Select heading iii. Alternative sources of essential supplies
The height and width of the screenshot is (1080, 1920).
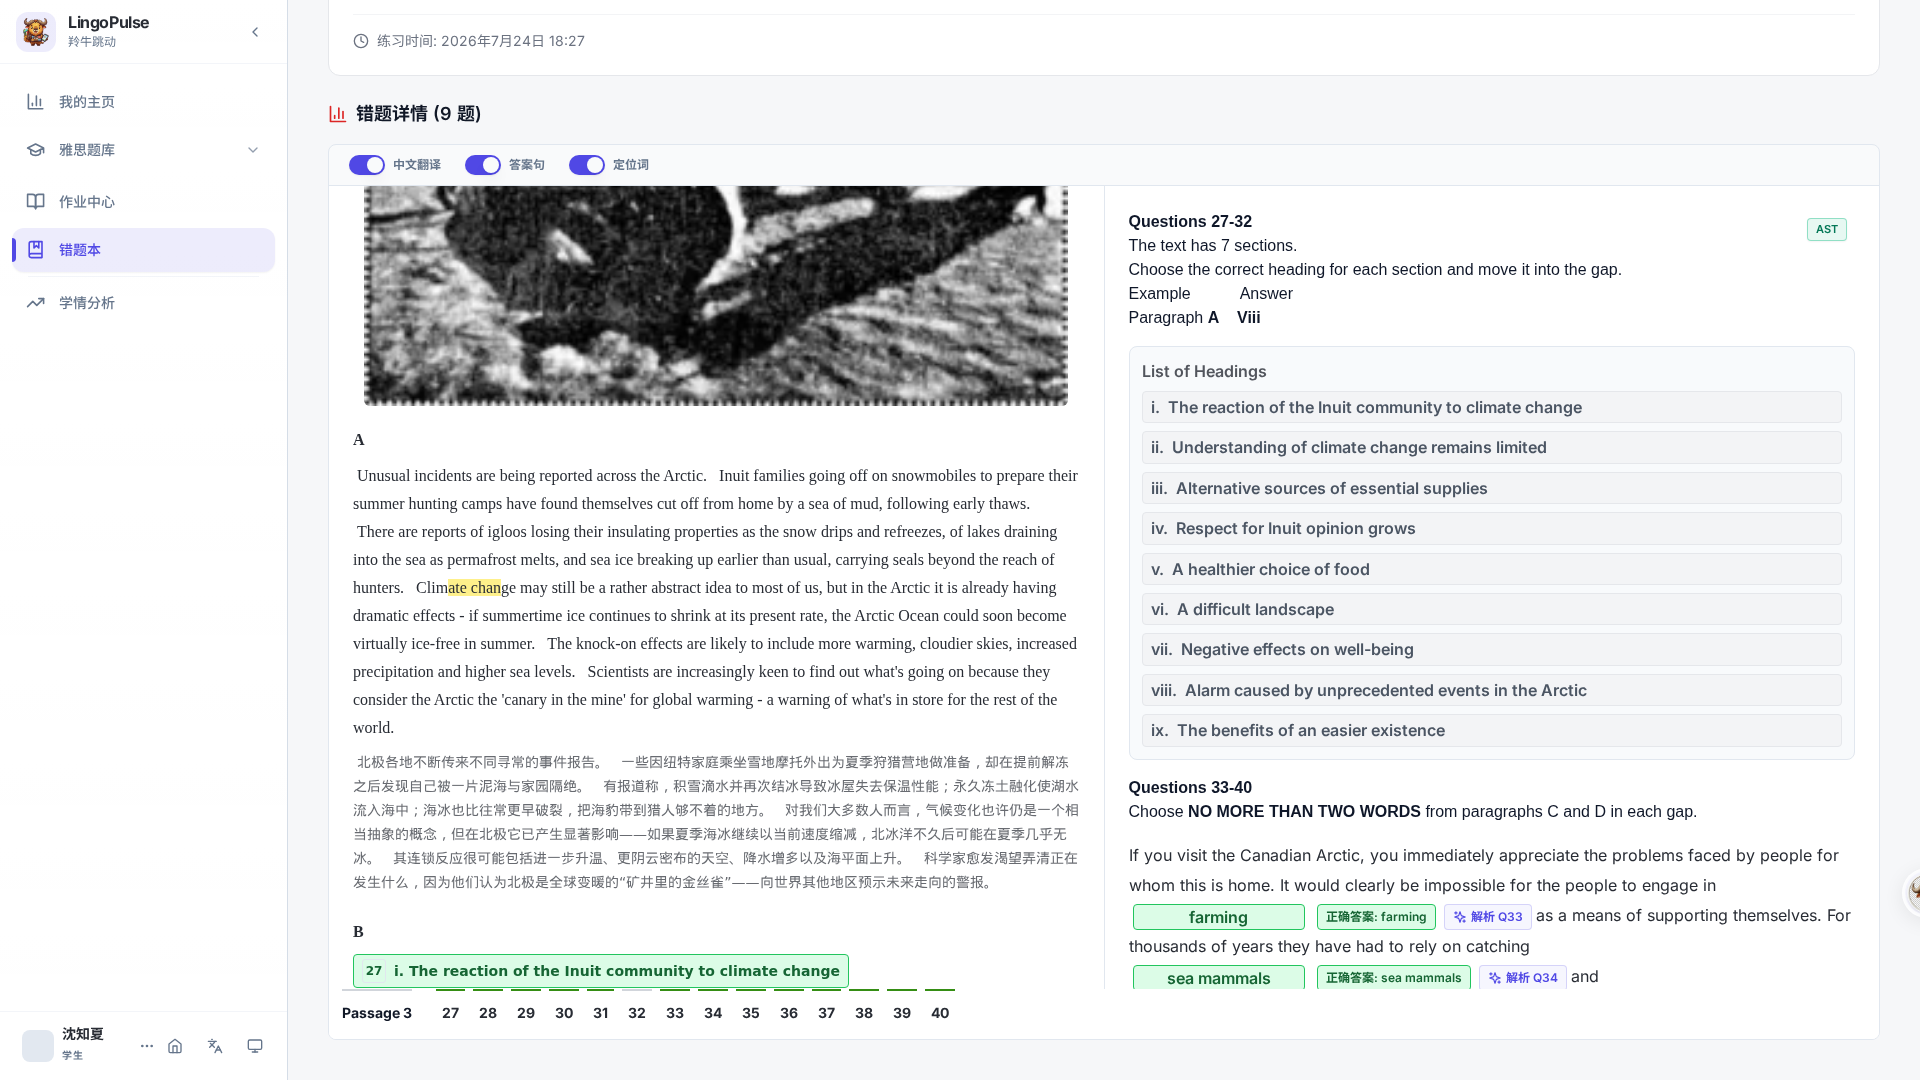point(1491,488)
